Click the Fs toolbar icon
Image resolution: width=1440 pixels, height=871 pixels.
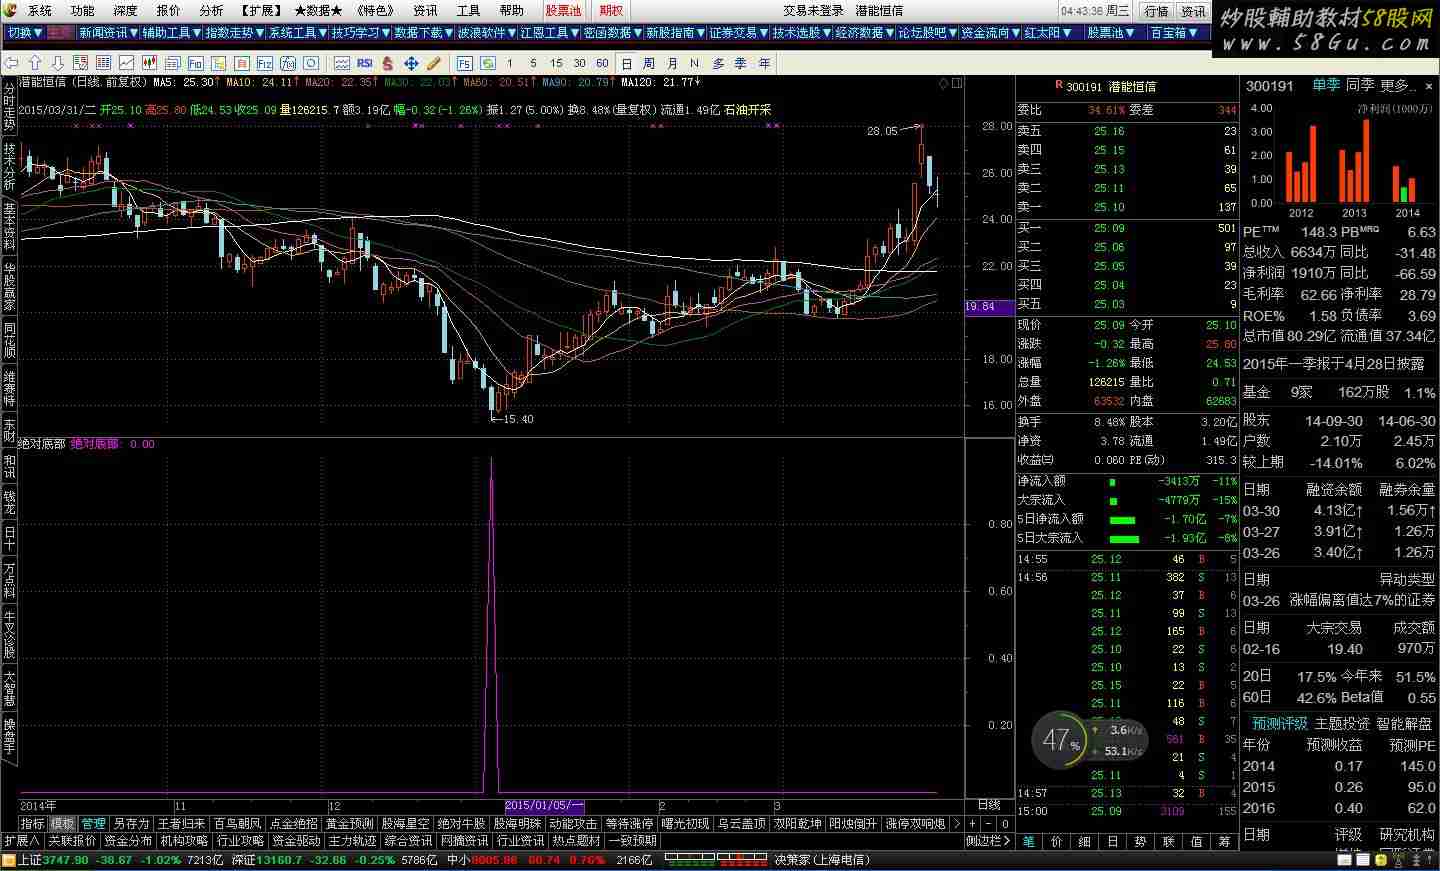[x=465, y=63]
